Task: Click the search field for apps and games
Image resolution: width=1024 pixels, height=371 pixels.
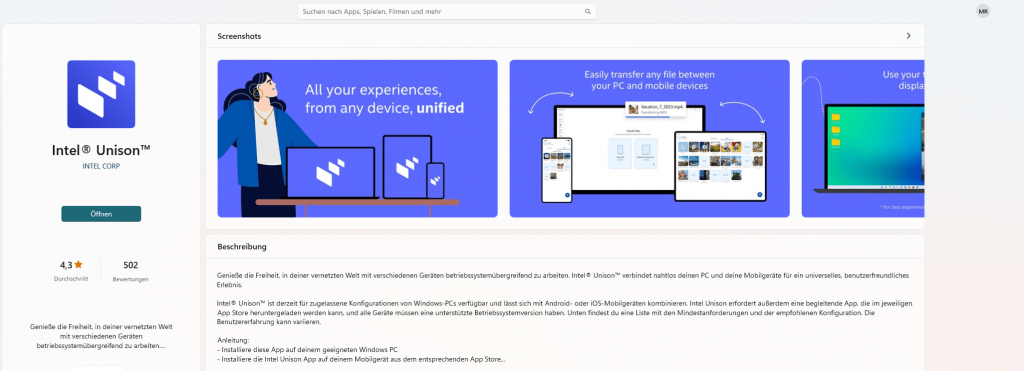Action: click(447, 11)
